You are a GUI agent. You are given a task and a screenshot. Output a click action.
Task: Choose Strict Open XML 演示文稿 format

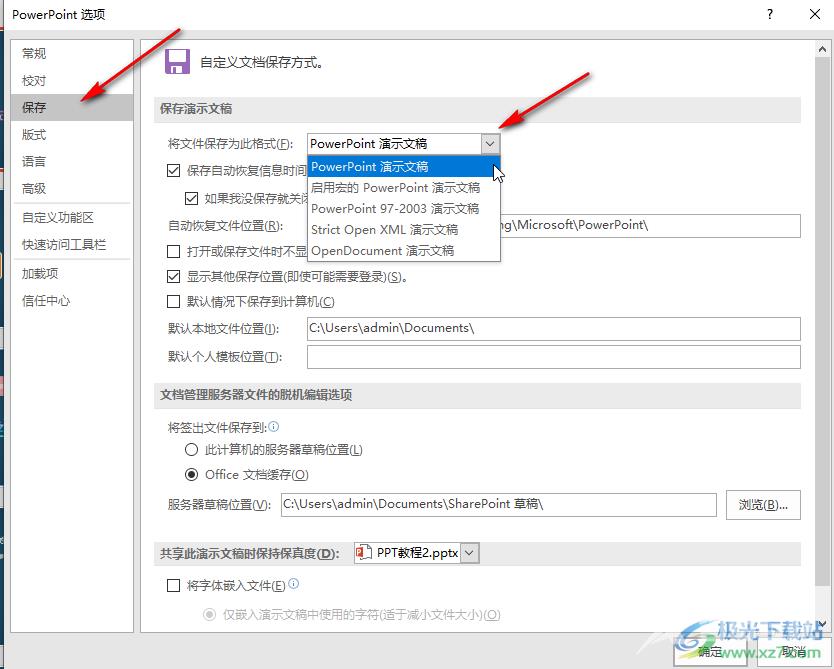(x=404, y=230)
